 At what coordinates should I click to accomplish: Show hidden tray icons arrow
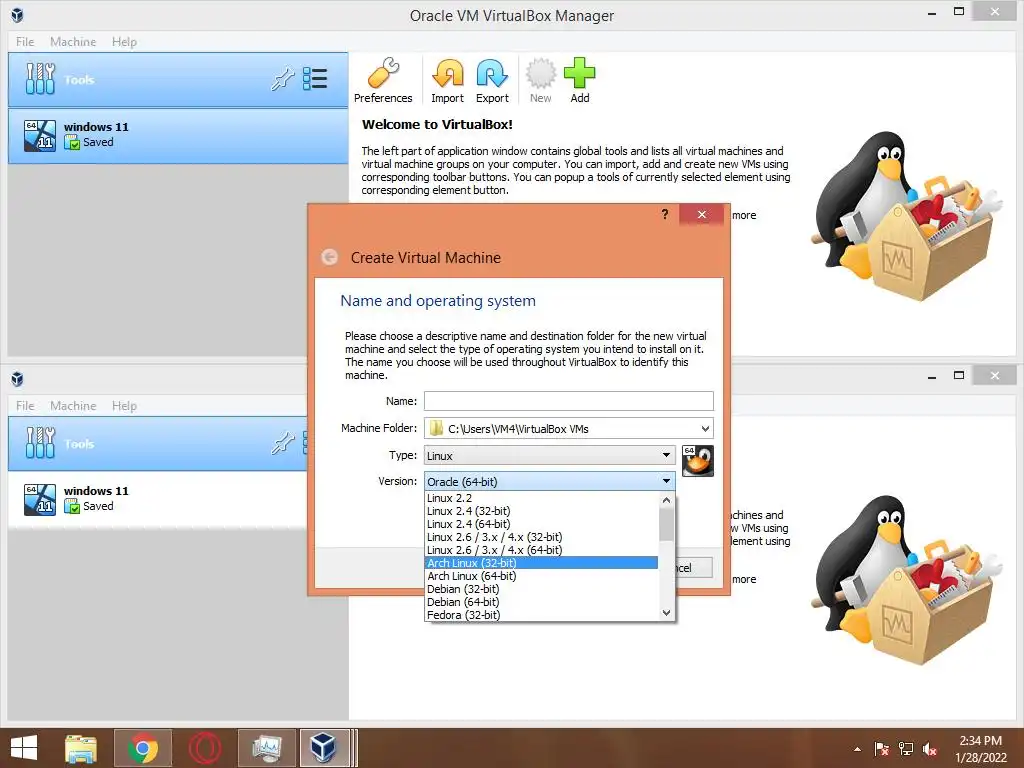point(857,749)
